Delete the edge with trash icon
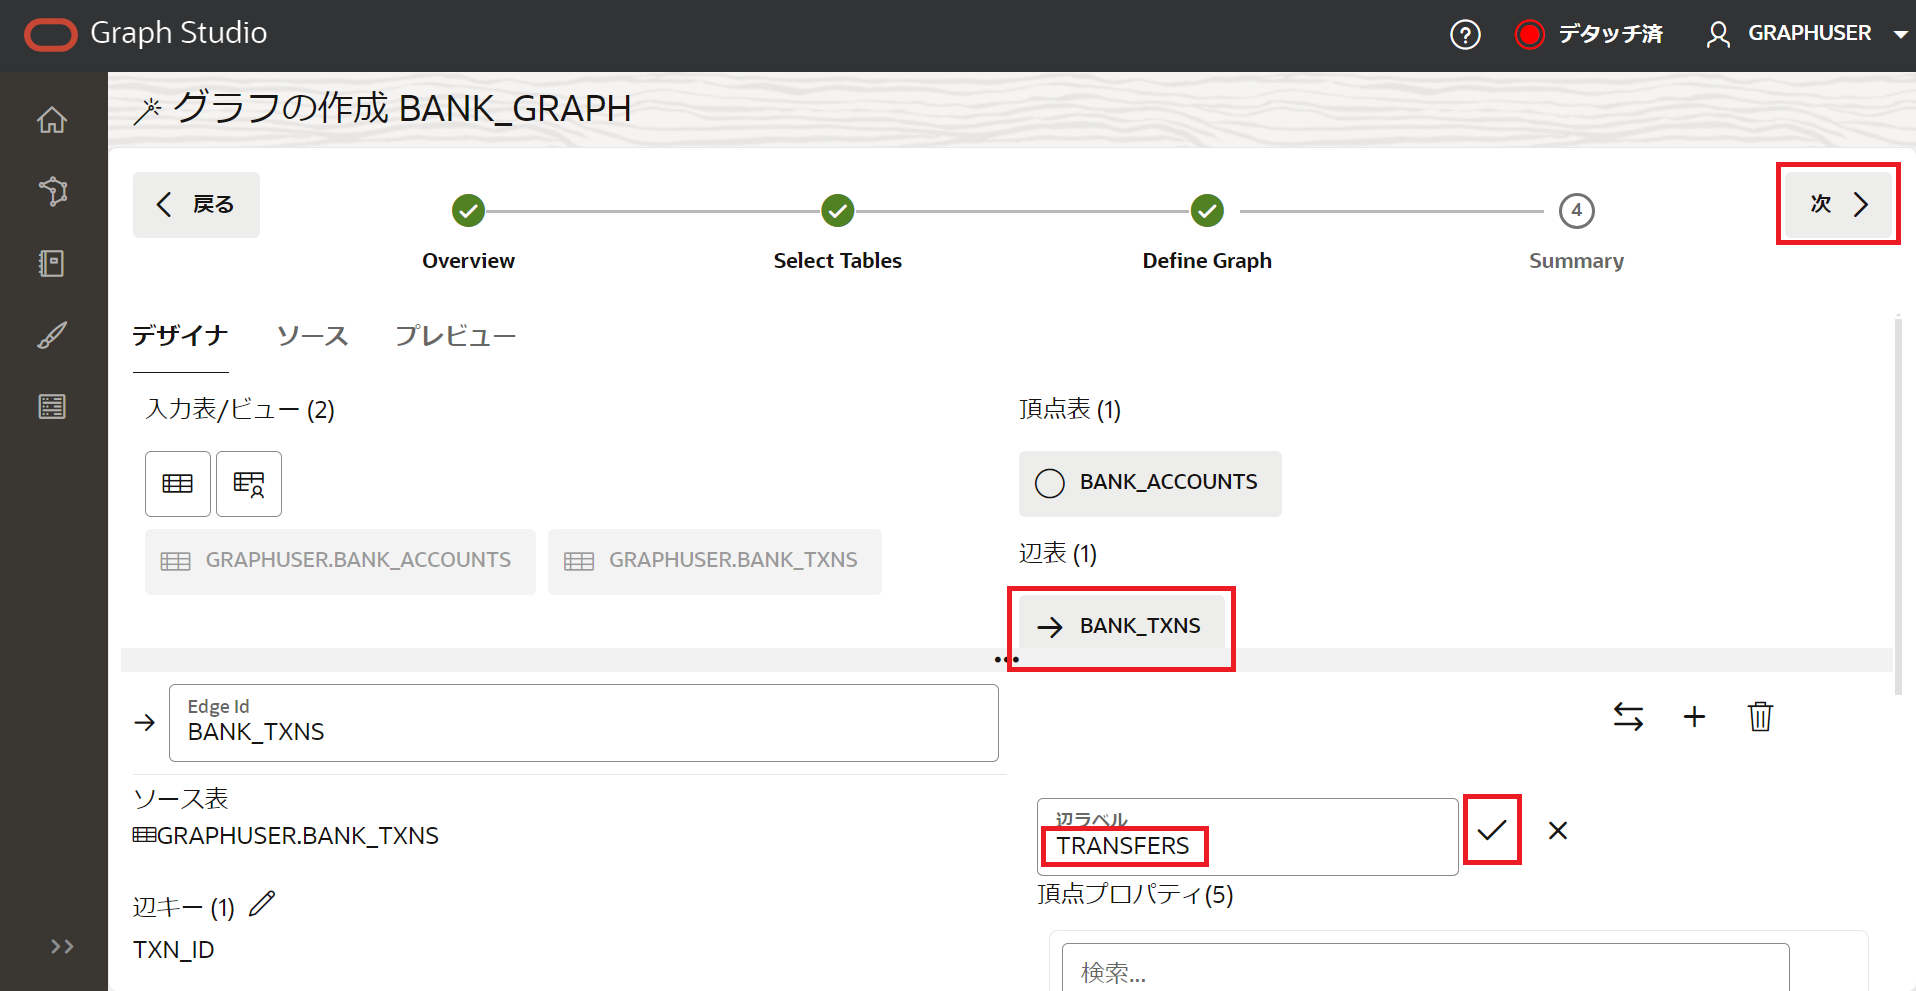Viewport: 1916px width, 991px height. [x=1760, y=716]
